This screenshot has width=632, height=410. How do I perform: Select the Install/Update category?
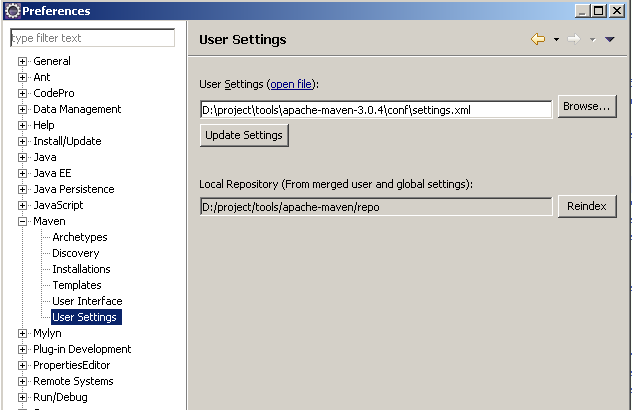coord(67,141)
